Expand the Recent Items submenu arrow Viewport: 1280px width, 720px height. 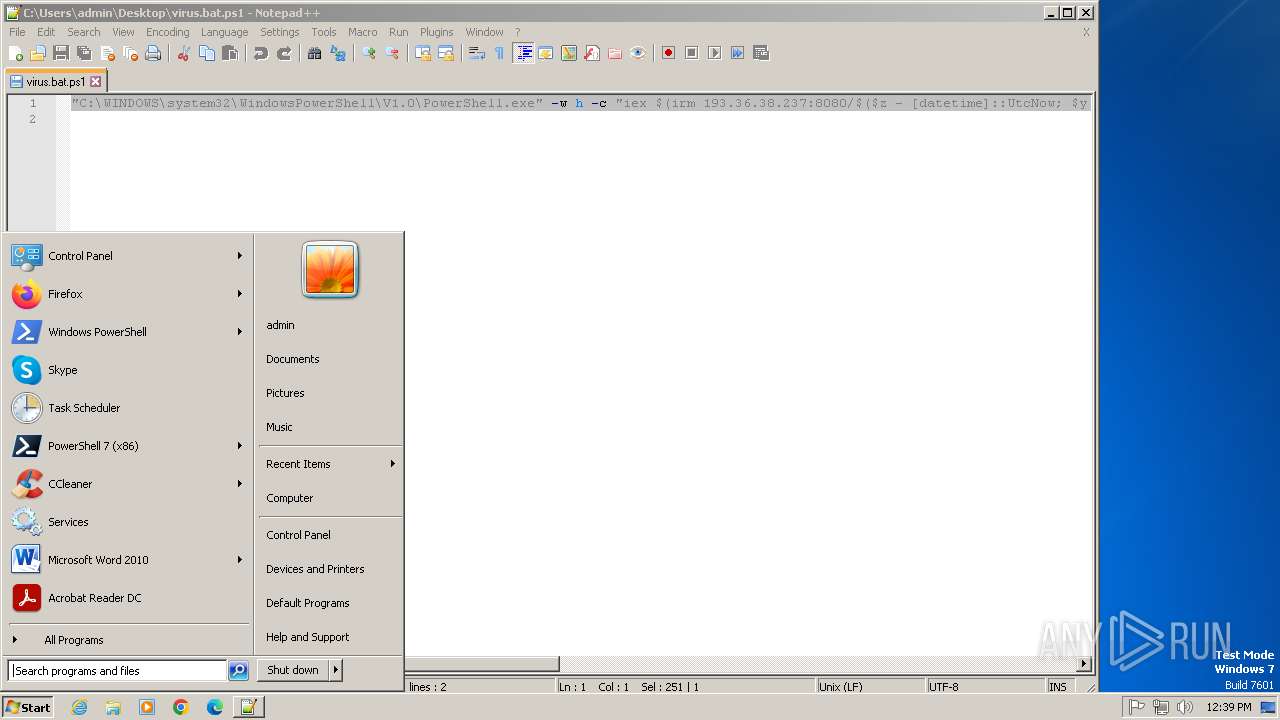point(393,464)
